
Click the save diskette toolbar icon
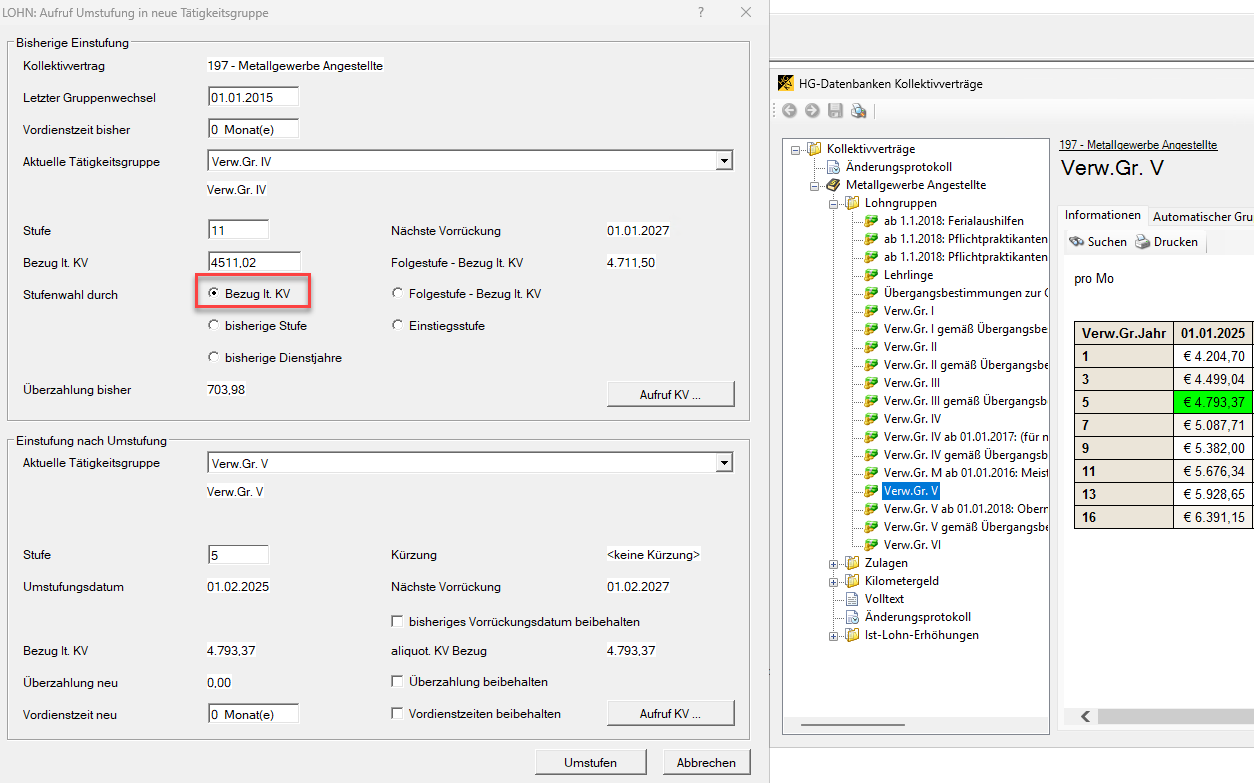pyautogui.click(x=834, y=111)
